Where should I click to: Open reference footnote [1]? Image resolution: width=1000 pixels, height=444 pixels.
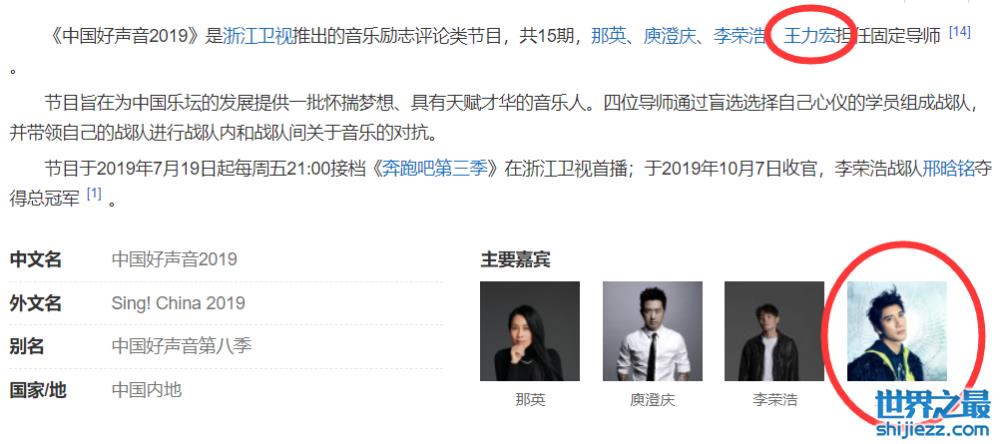click(94, 194)
